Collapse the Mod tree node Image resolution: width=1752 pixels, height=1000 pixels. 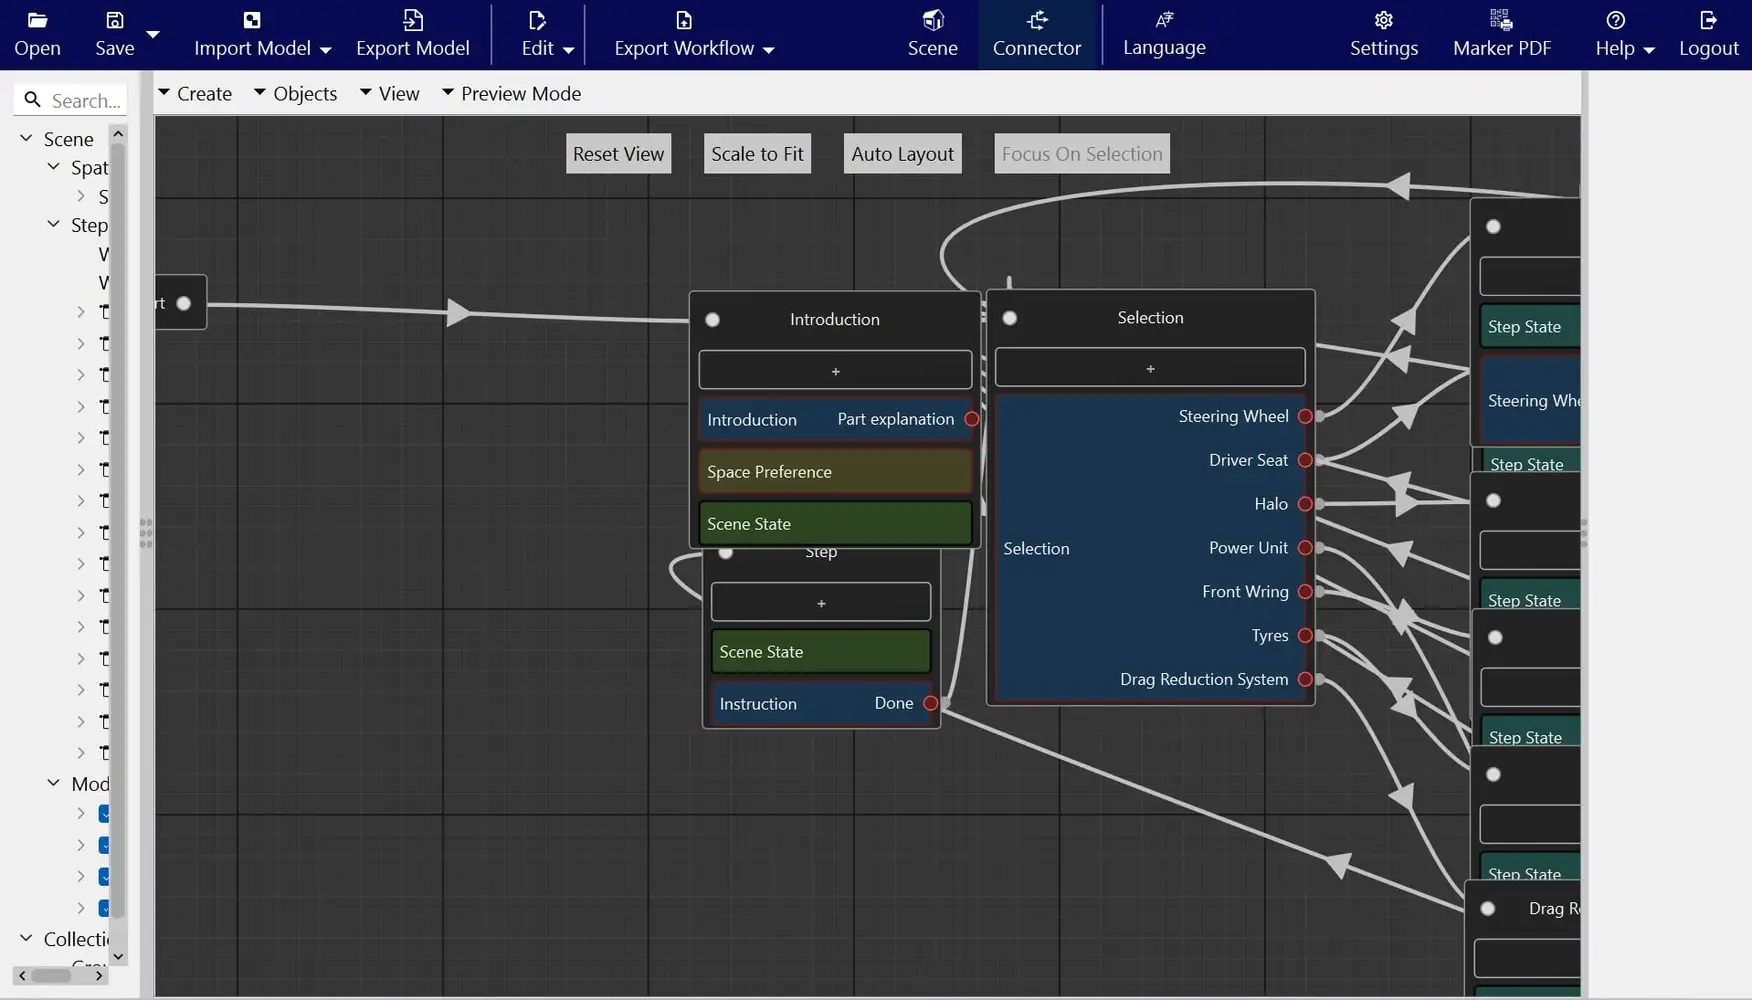tap(54, 783)
